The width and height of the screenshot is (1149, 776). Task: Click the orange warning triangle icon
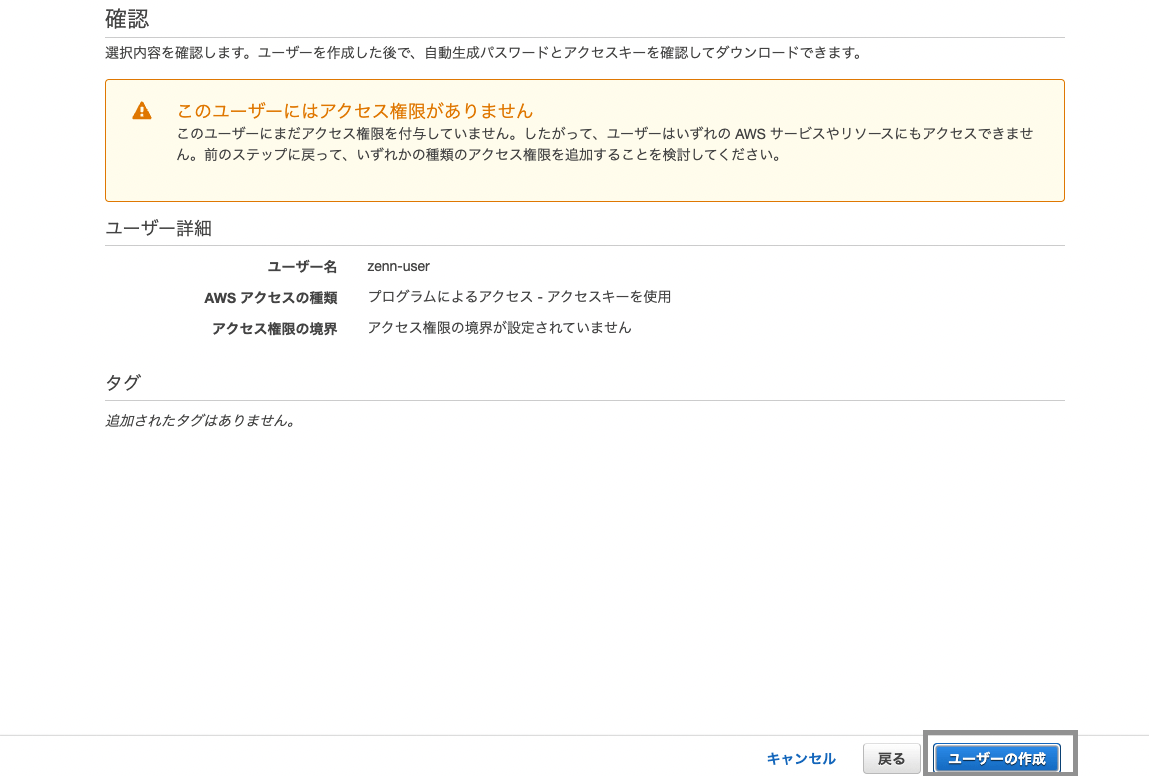(141, 111)
